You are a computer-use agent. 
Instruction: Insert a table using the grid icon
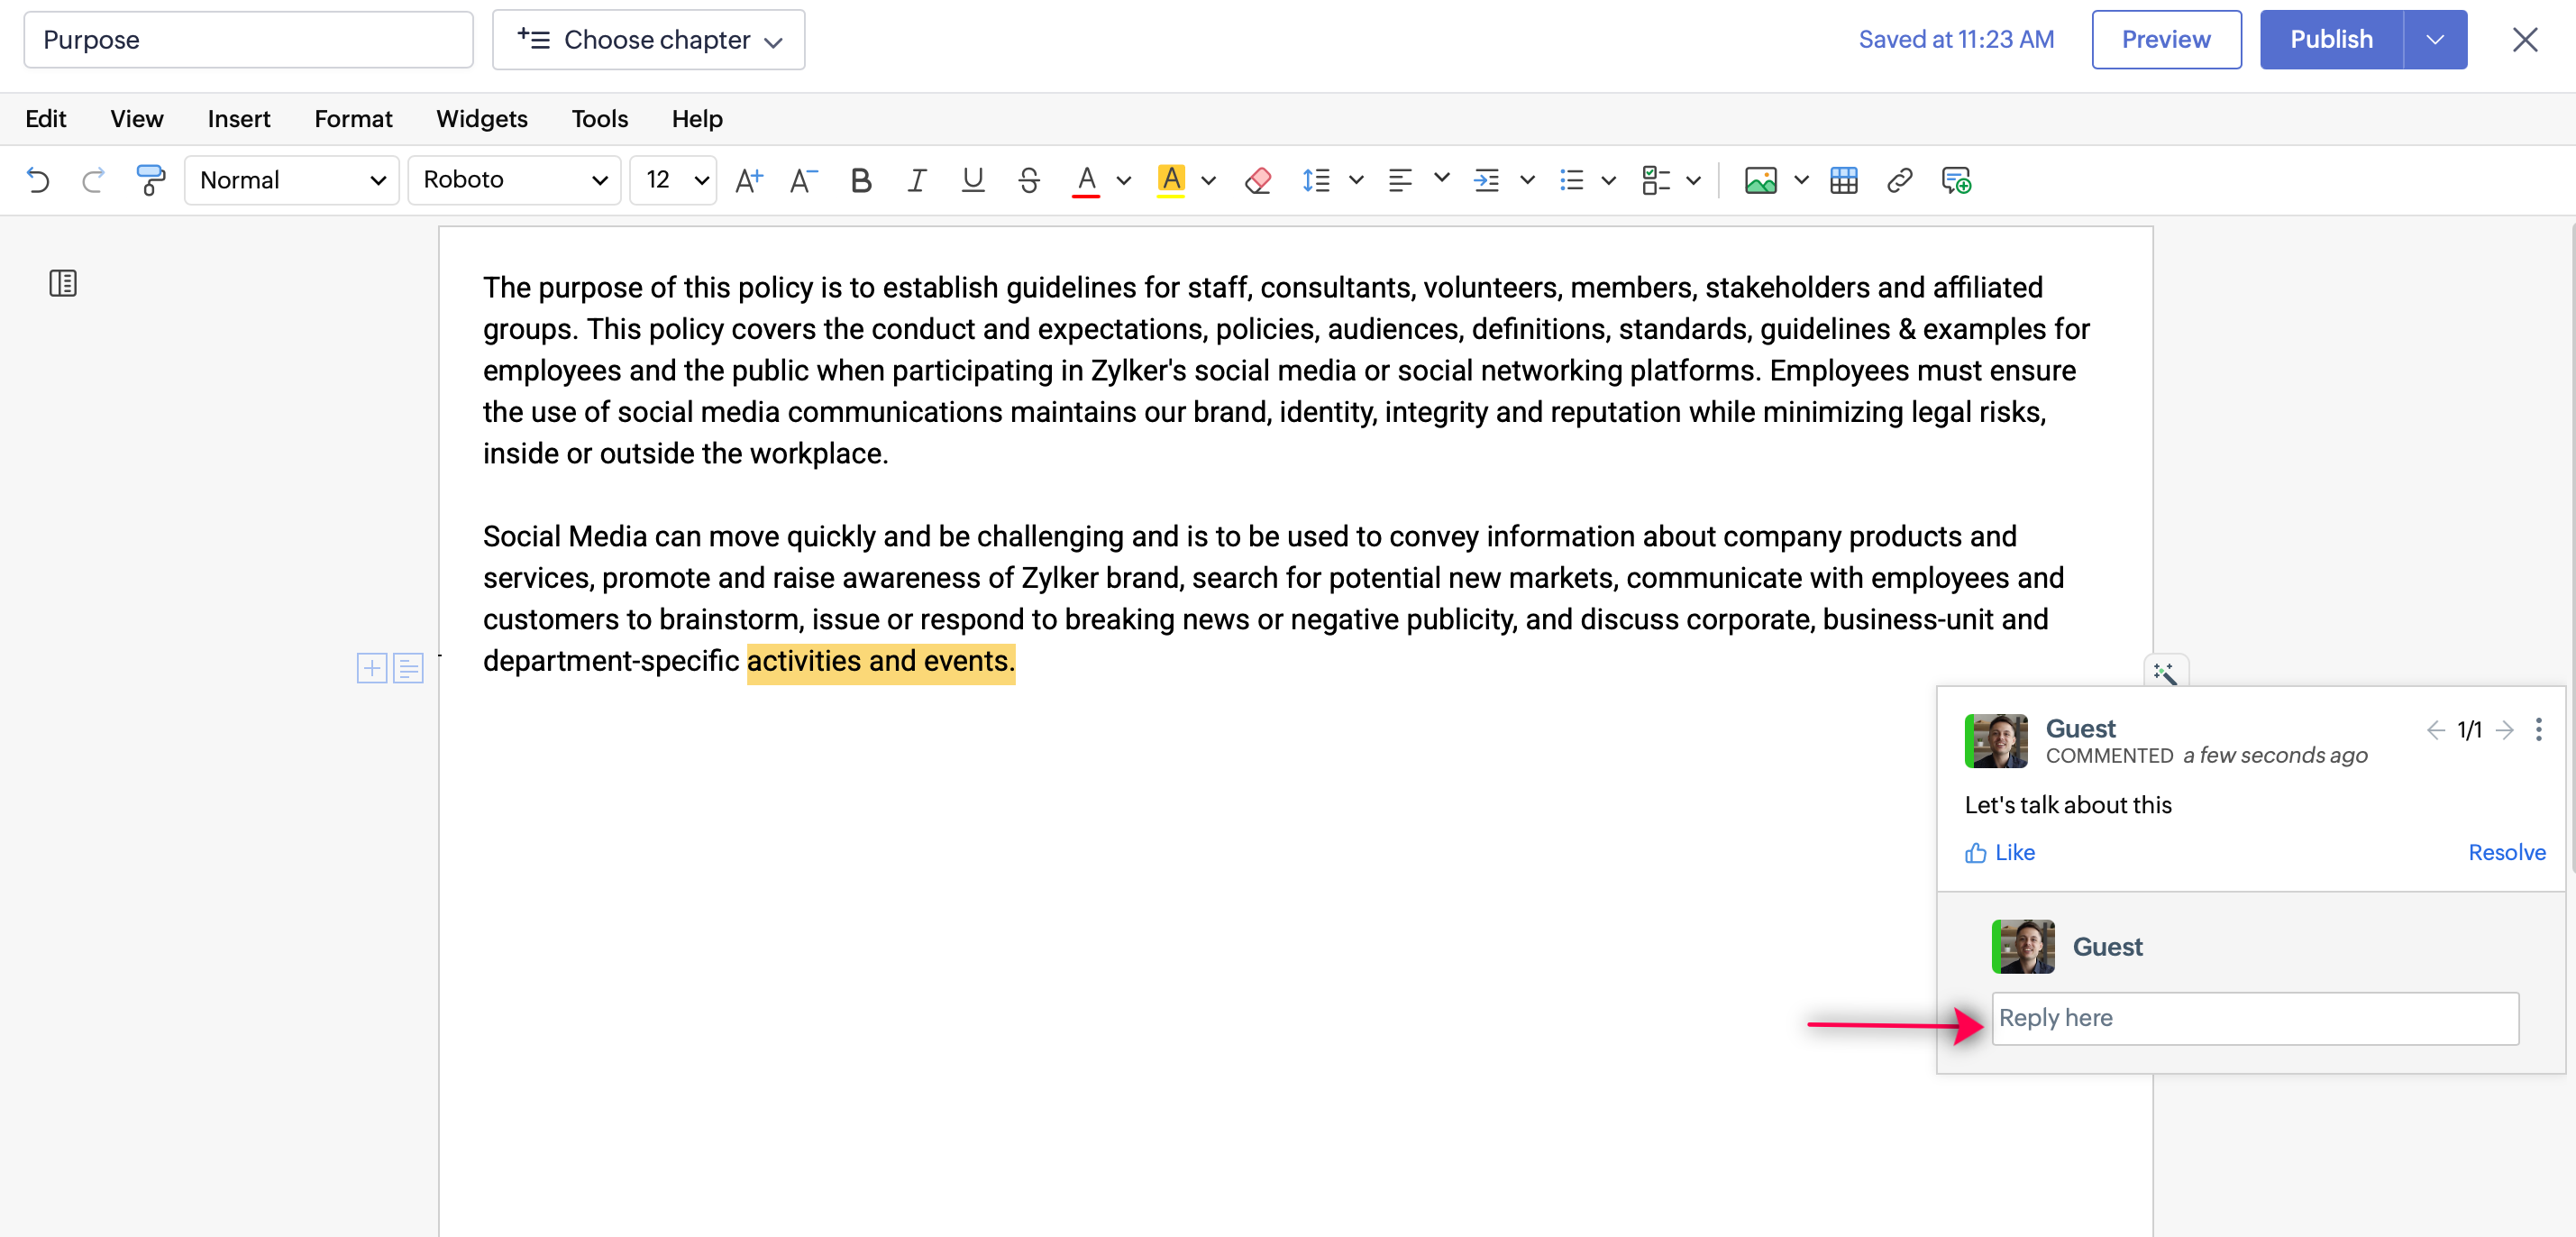click(x=1843, y=180)
